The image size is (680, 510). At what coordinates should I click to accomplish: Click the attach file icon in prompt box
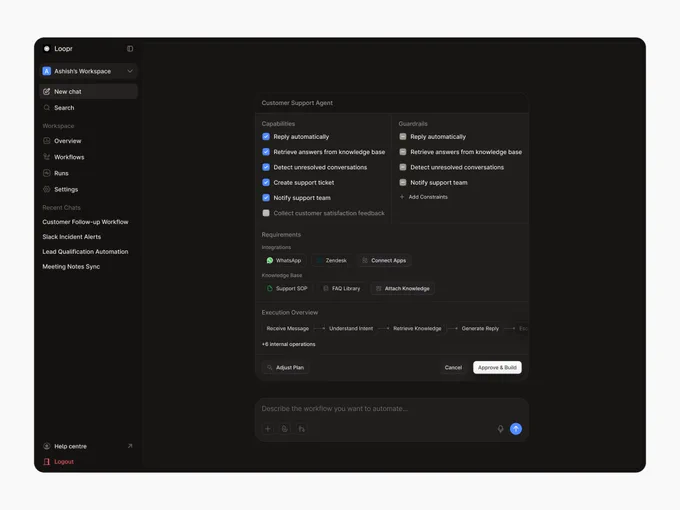click(284, 429)
